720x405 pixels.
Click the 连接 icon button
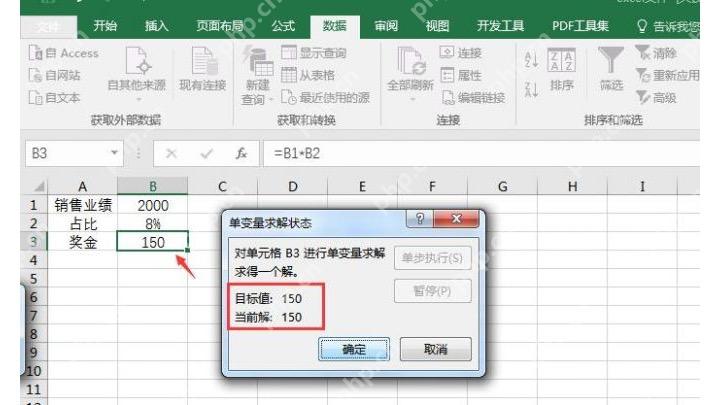click(461, 53)
